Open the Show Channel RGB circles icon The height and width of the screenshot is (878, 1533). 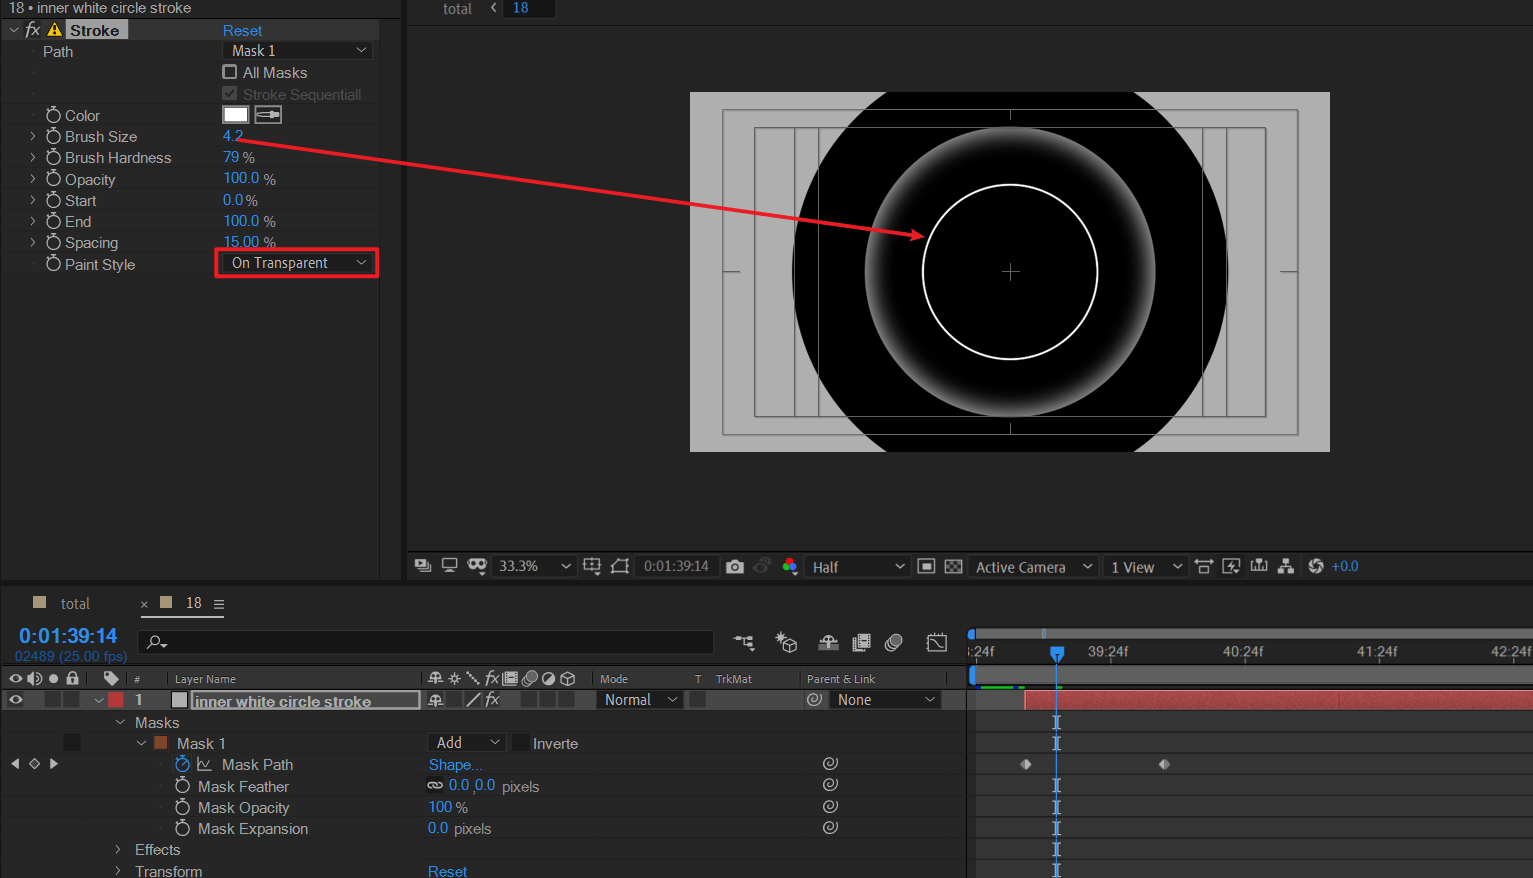point(790,566)
